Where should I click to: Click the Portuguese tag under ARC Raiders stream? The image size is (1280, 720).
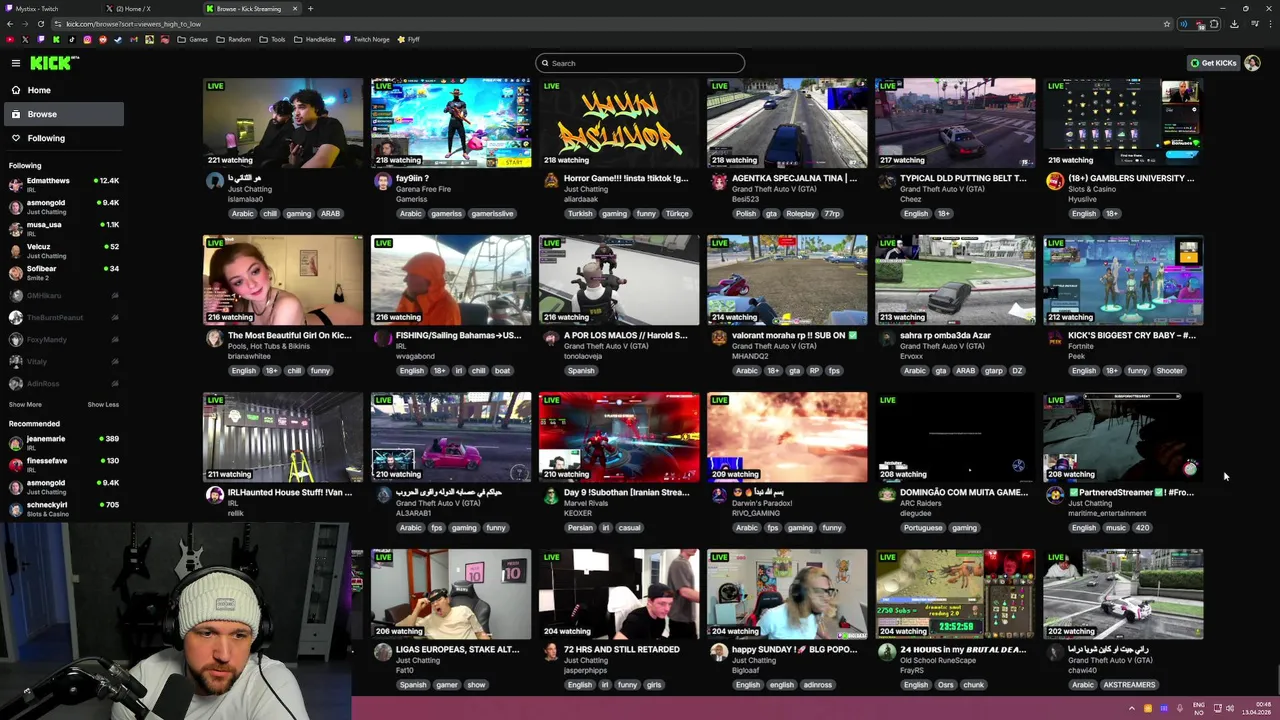click(923, 528)
